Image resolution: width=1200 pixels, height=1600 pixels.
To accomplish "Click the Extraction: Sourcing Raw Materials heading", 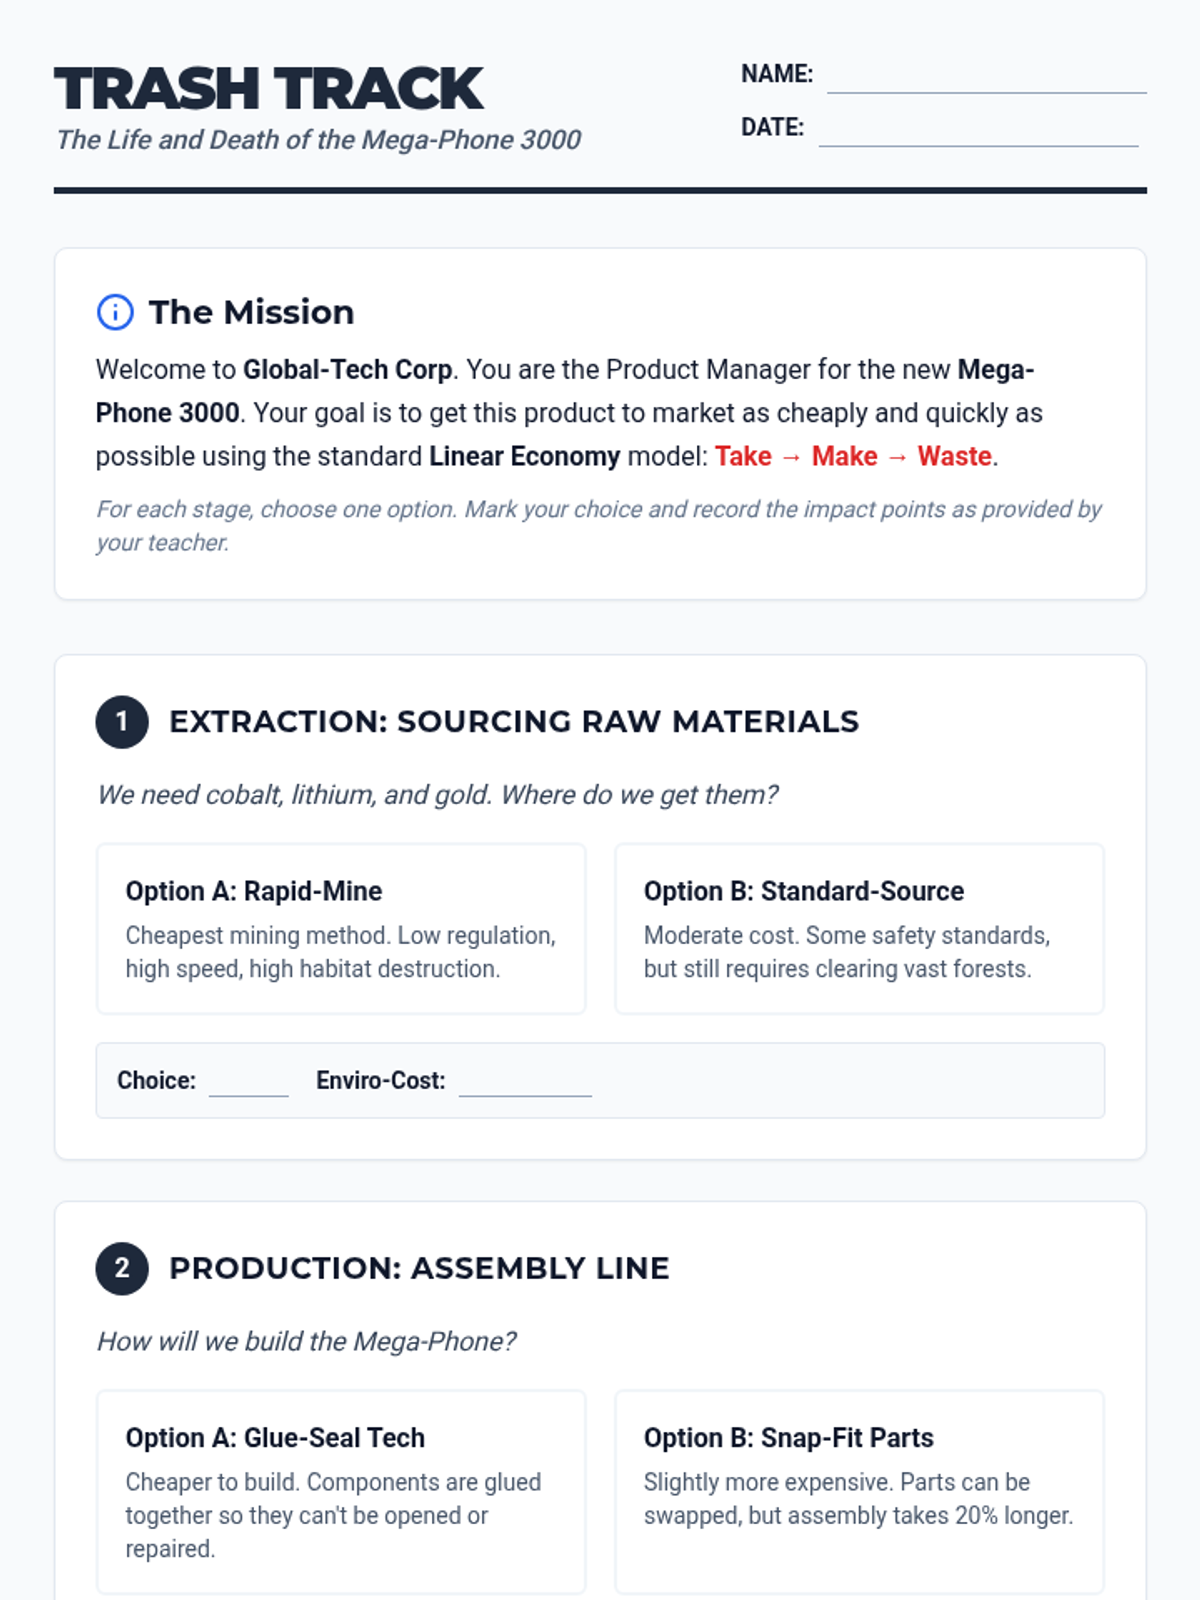I will 514,722.
